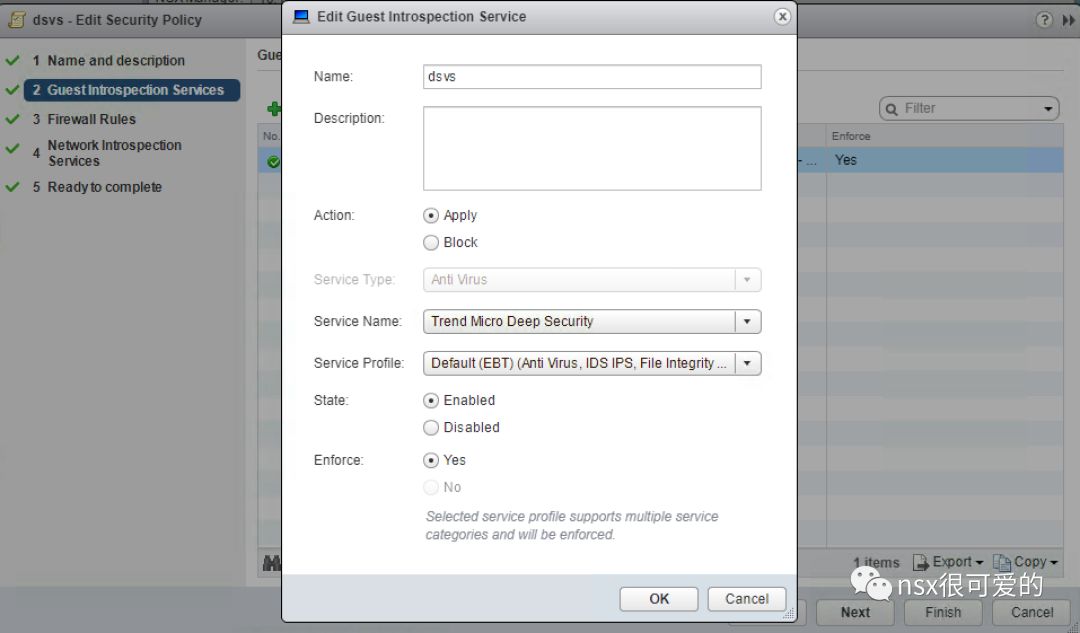1080x633 pixels.
Task: Click the security policy icon beside dsvs title
Action: 17,20
